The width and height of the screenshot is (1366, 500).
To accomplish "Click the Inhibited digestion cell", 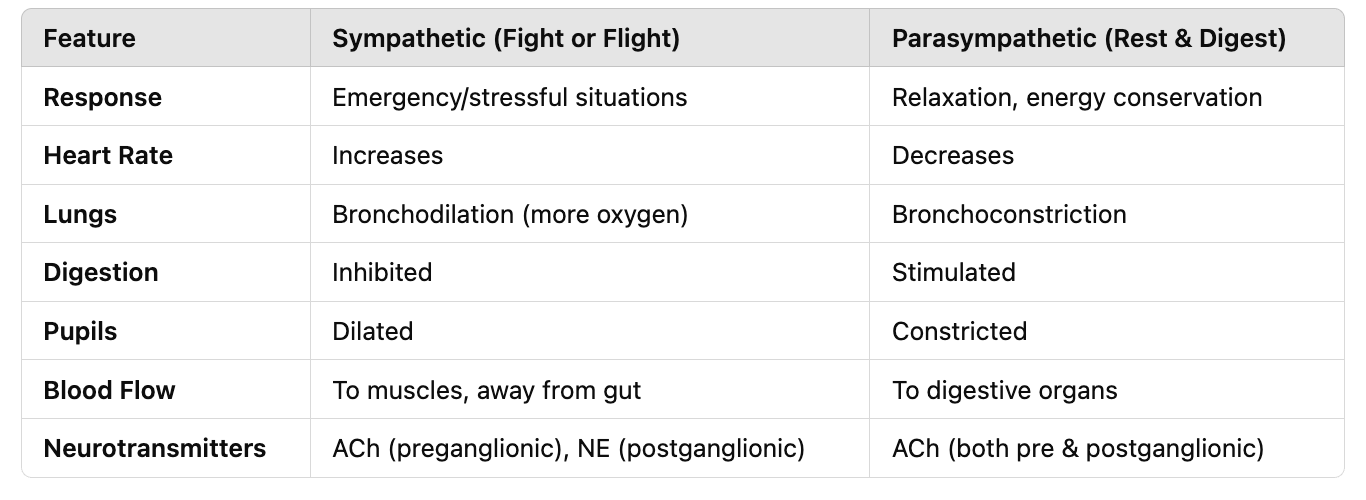I will click(382, 273).
